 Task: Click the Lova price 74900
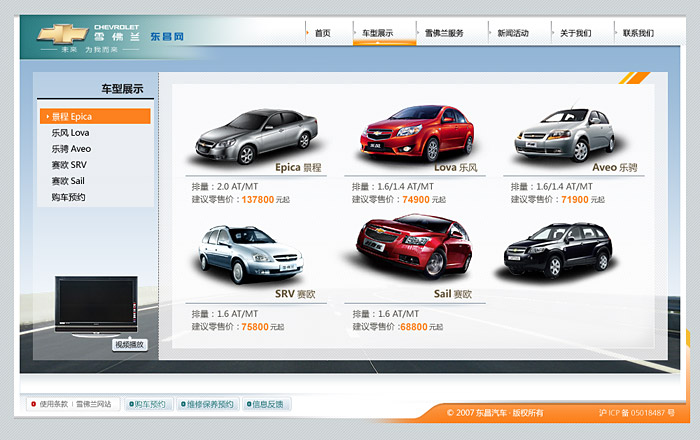coord(416,199)
